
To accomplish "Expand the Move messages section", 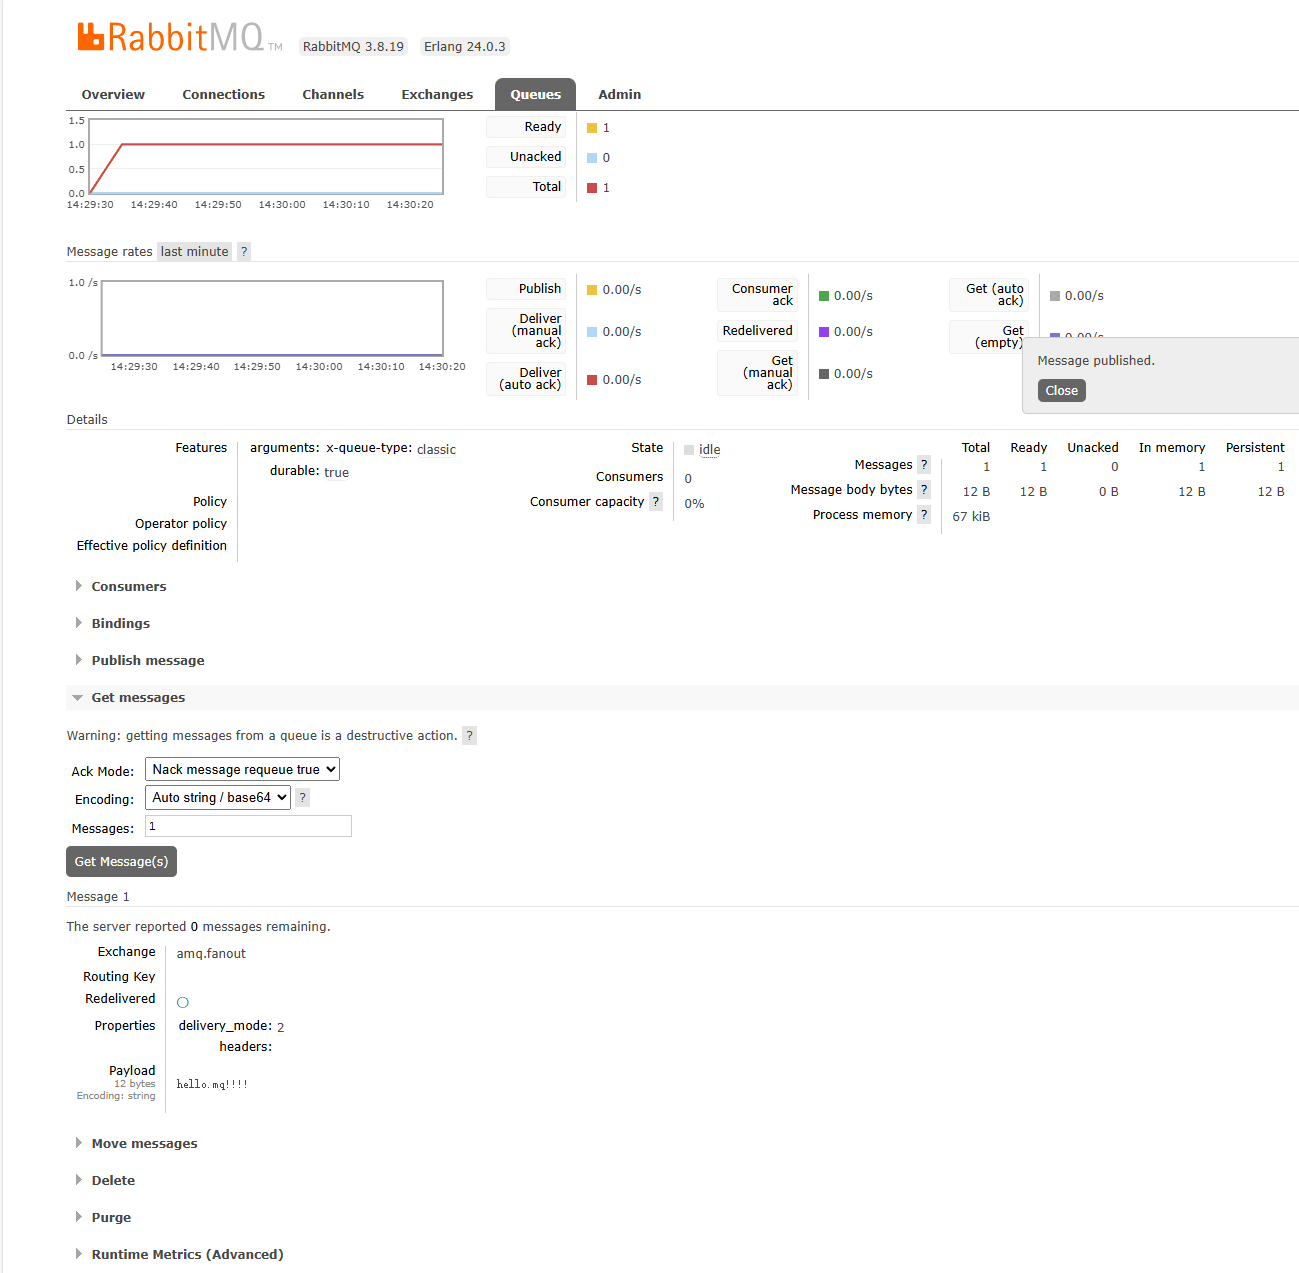I will [x=144, y=1144].
